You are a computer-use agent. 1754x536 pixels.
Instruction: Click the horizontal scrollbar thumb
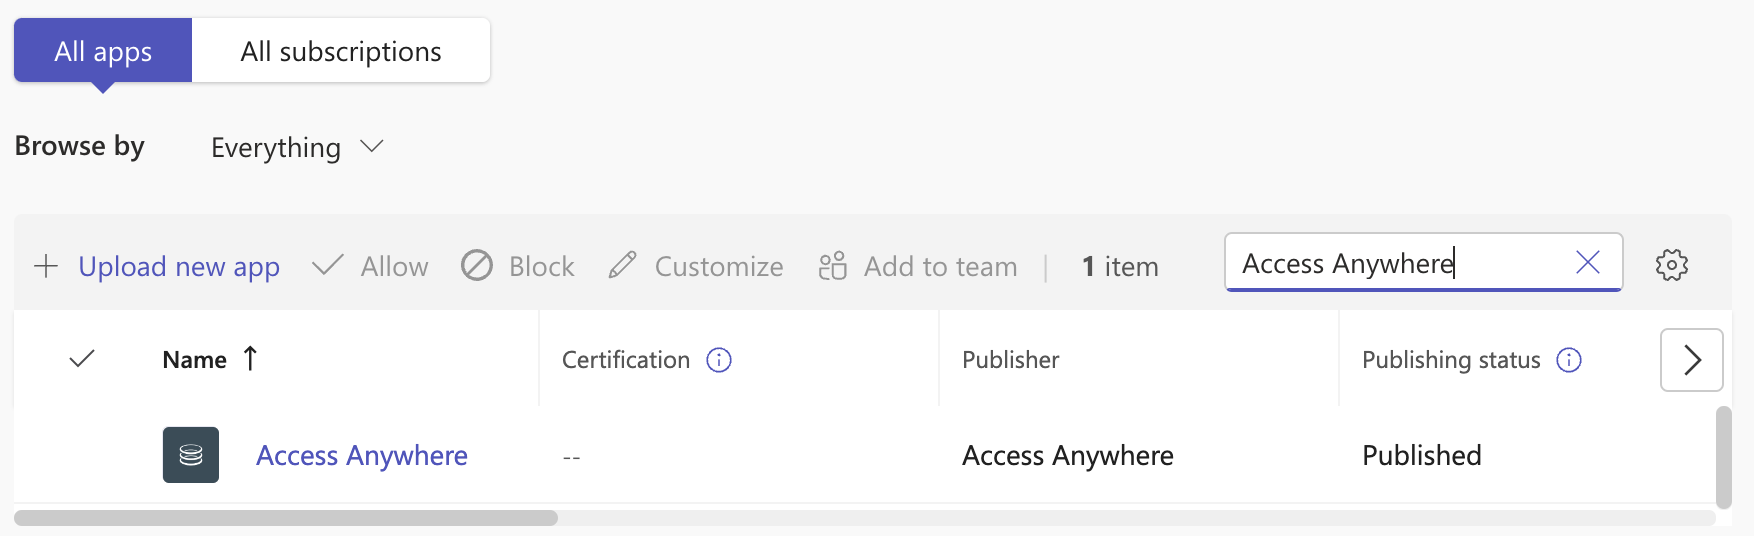click(x=286, y=518)
